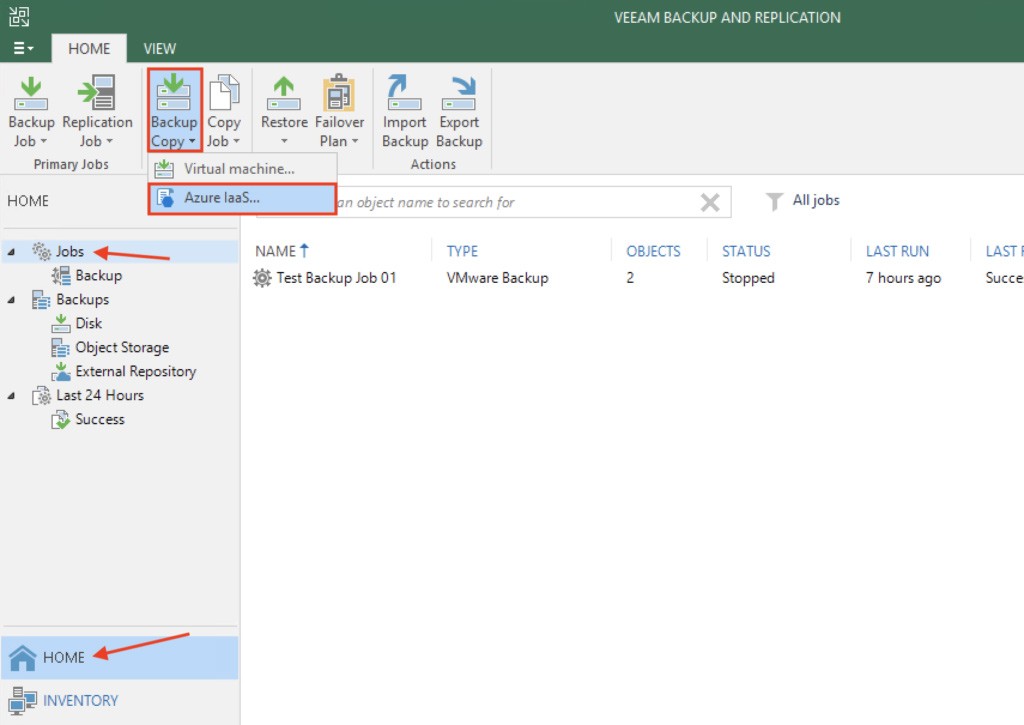Click the Success node icon
Viewport: 1024px width, 725px height.
pyautogui.click(x=61, y=419)
